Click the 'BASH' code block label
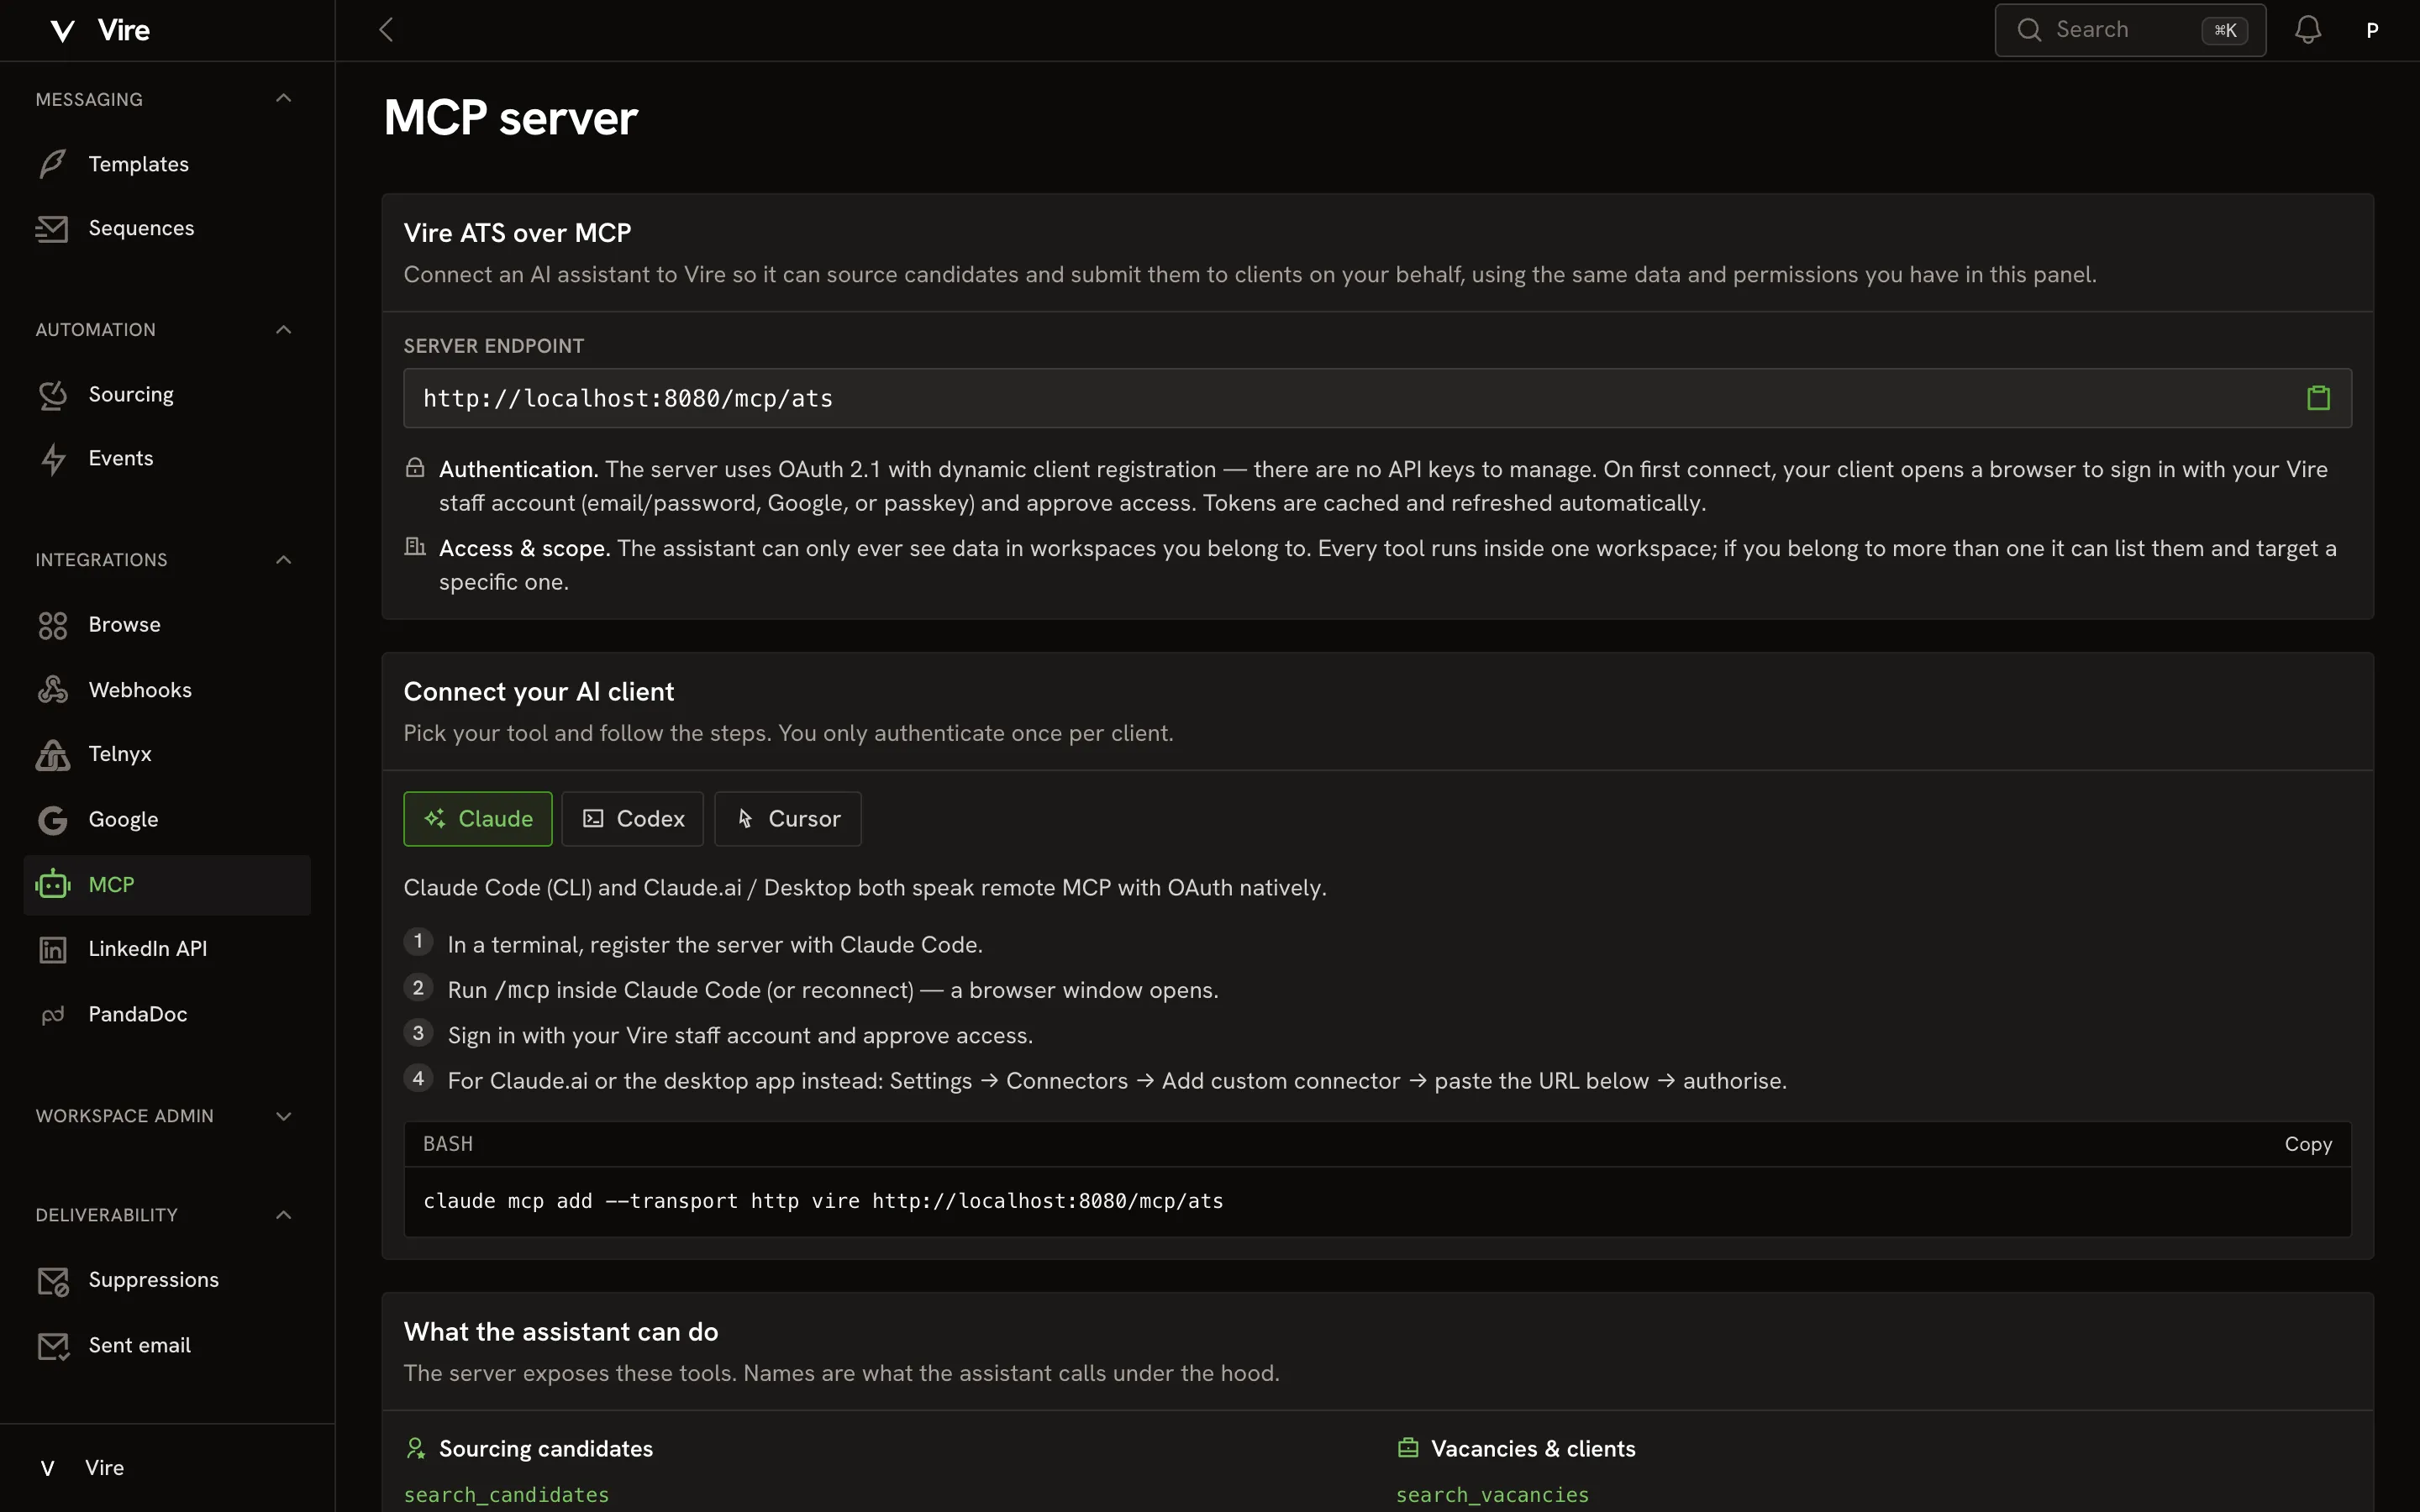Screen dimensions: 2420x1512 448,1144
